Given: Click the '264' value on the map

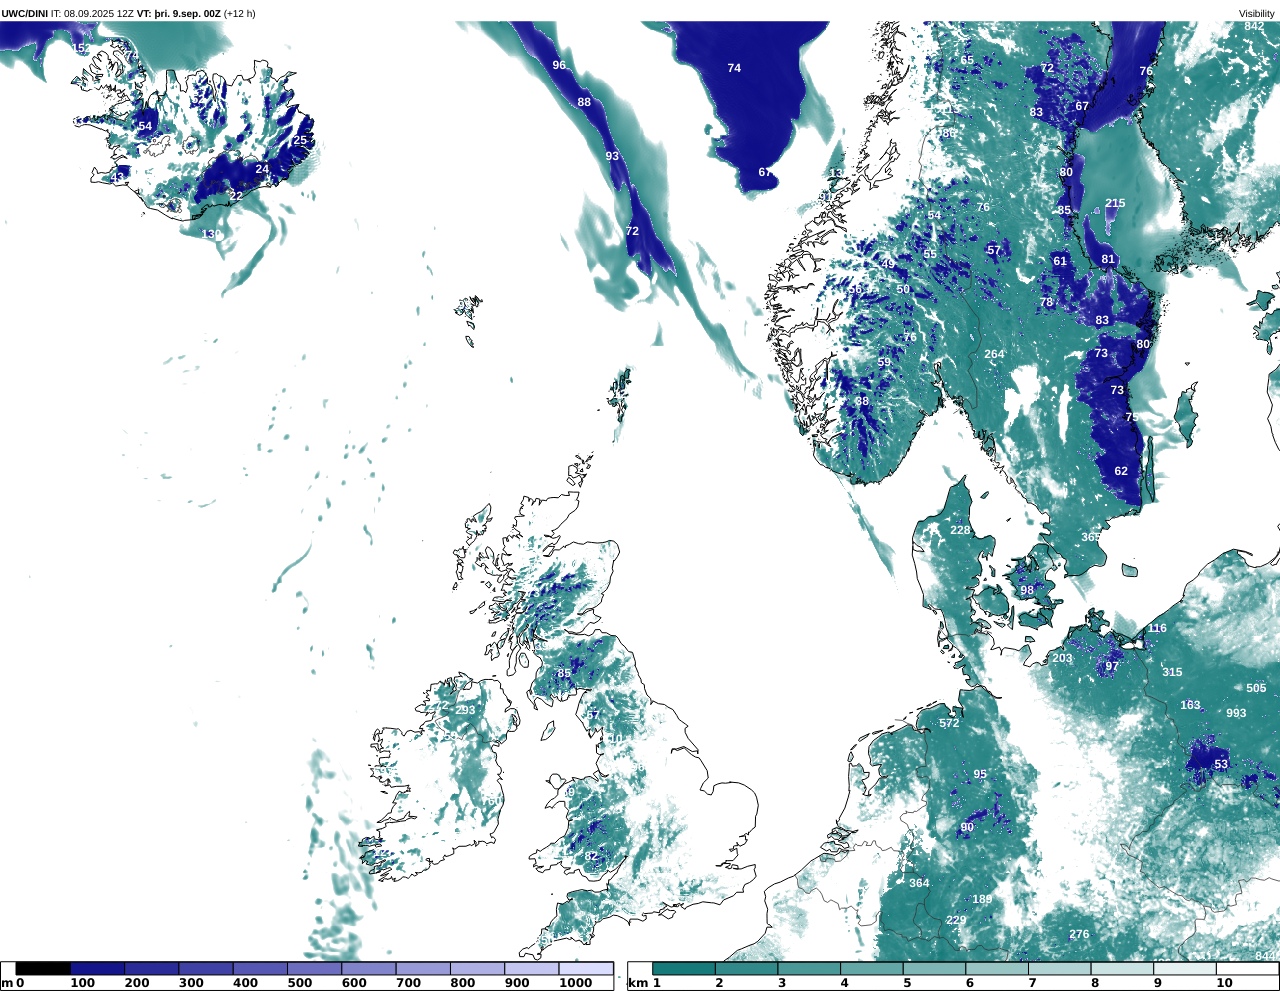Looking at the screenshot, I should point(994,354).
